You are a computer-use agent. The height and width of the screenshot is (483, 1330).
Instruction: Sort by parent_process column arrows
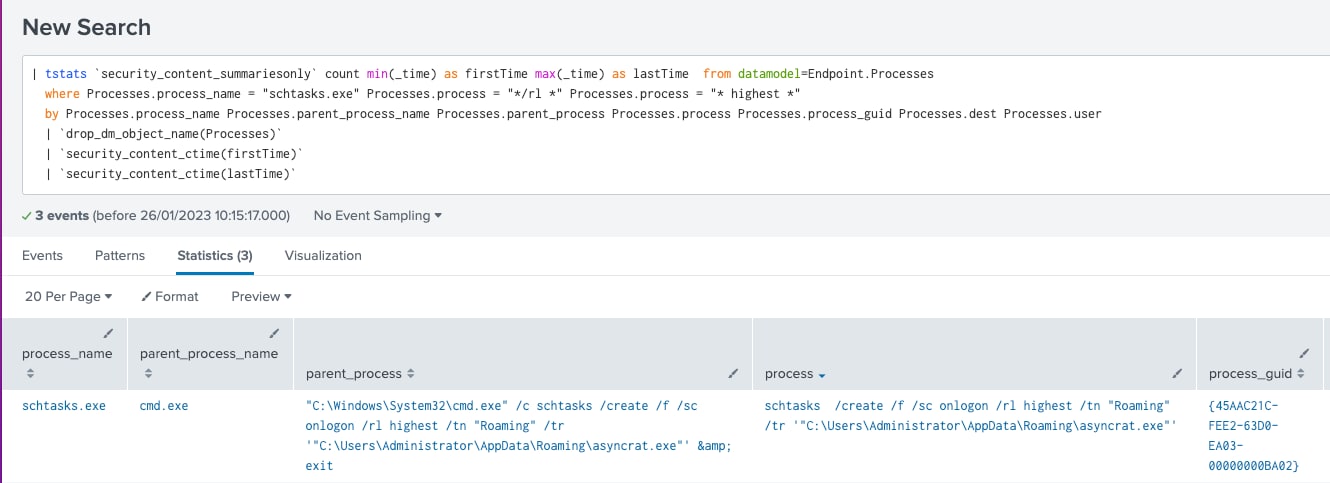pos(410,374)
